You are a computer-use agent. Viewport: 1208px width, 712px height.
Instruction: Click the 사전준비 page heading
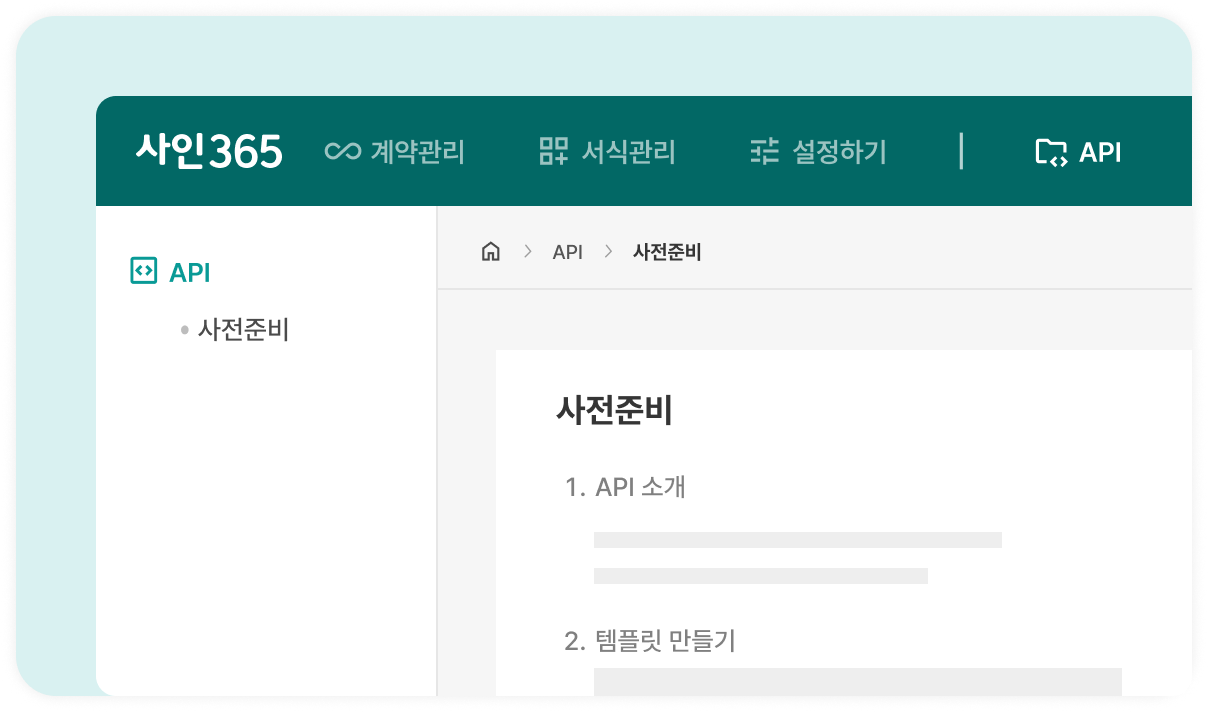pyautogui.click(x=614, y=411)
